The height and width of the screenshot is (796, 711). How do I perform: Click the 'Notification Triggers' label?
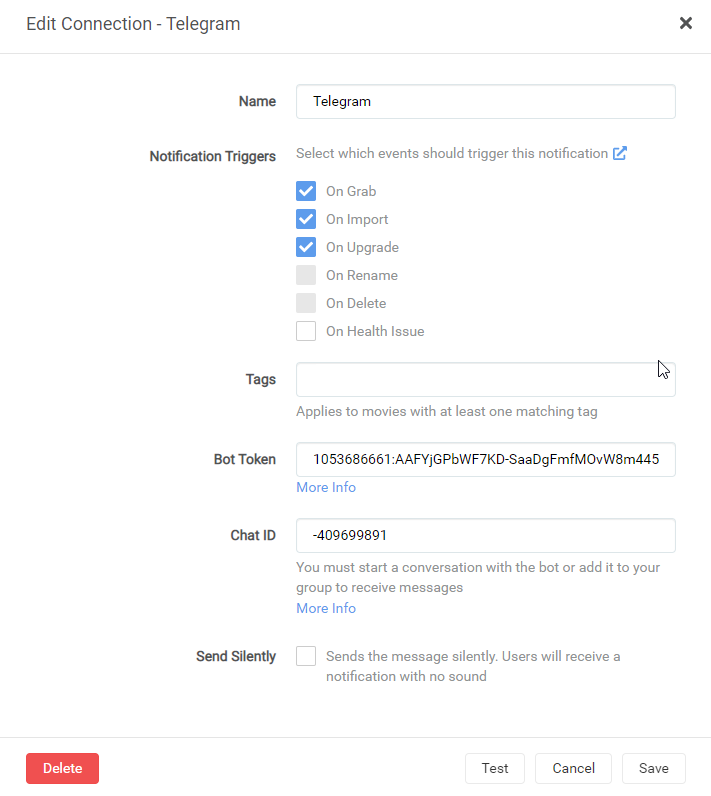[213, 156]
